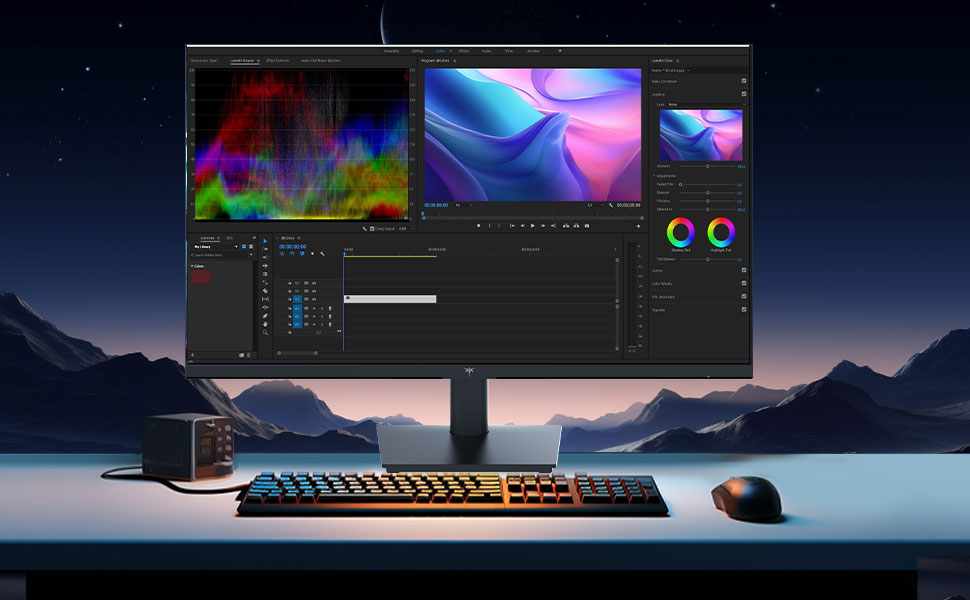Click Play in Program monitor

click(x=533, y=226)
